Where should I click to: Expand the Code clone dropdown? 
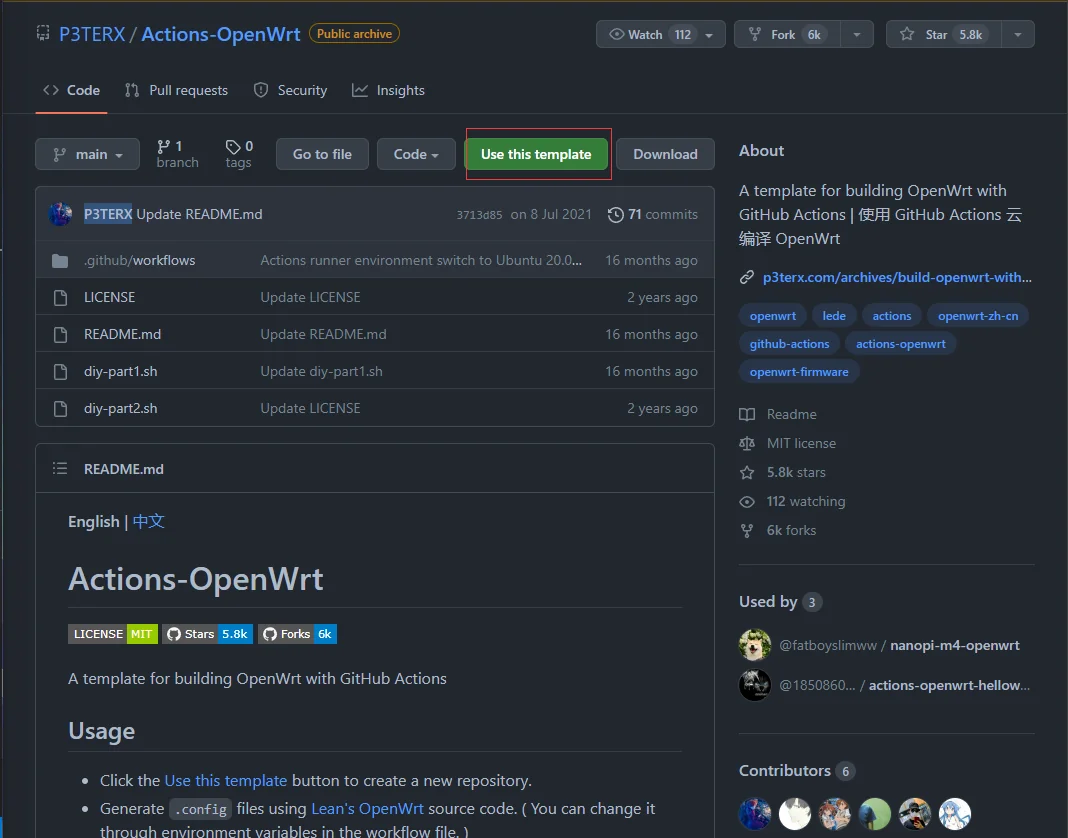416,154
